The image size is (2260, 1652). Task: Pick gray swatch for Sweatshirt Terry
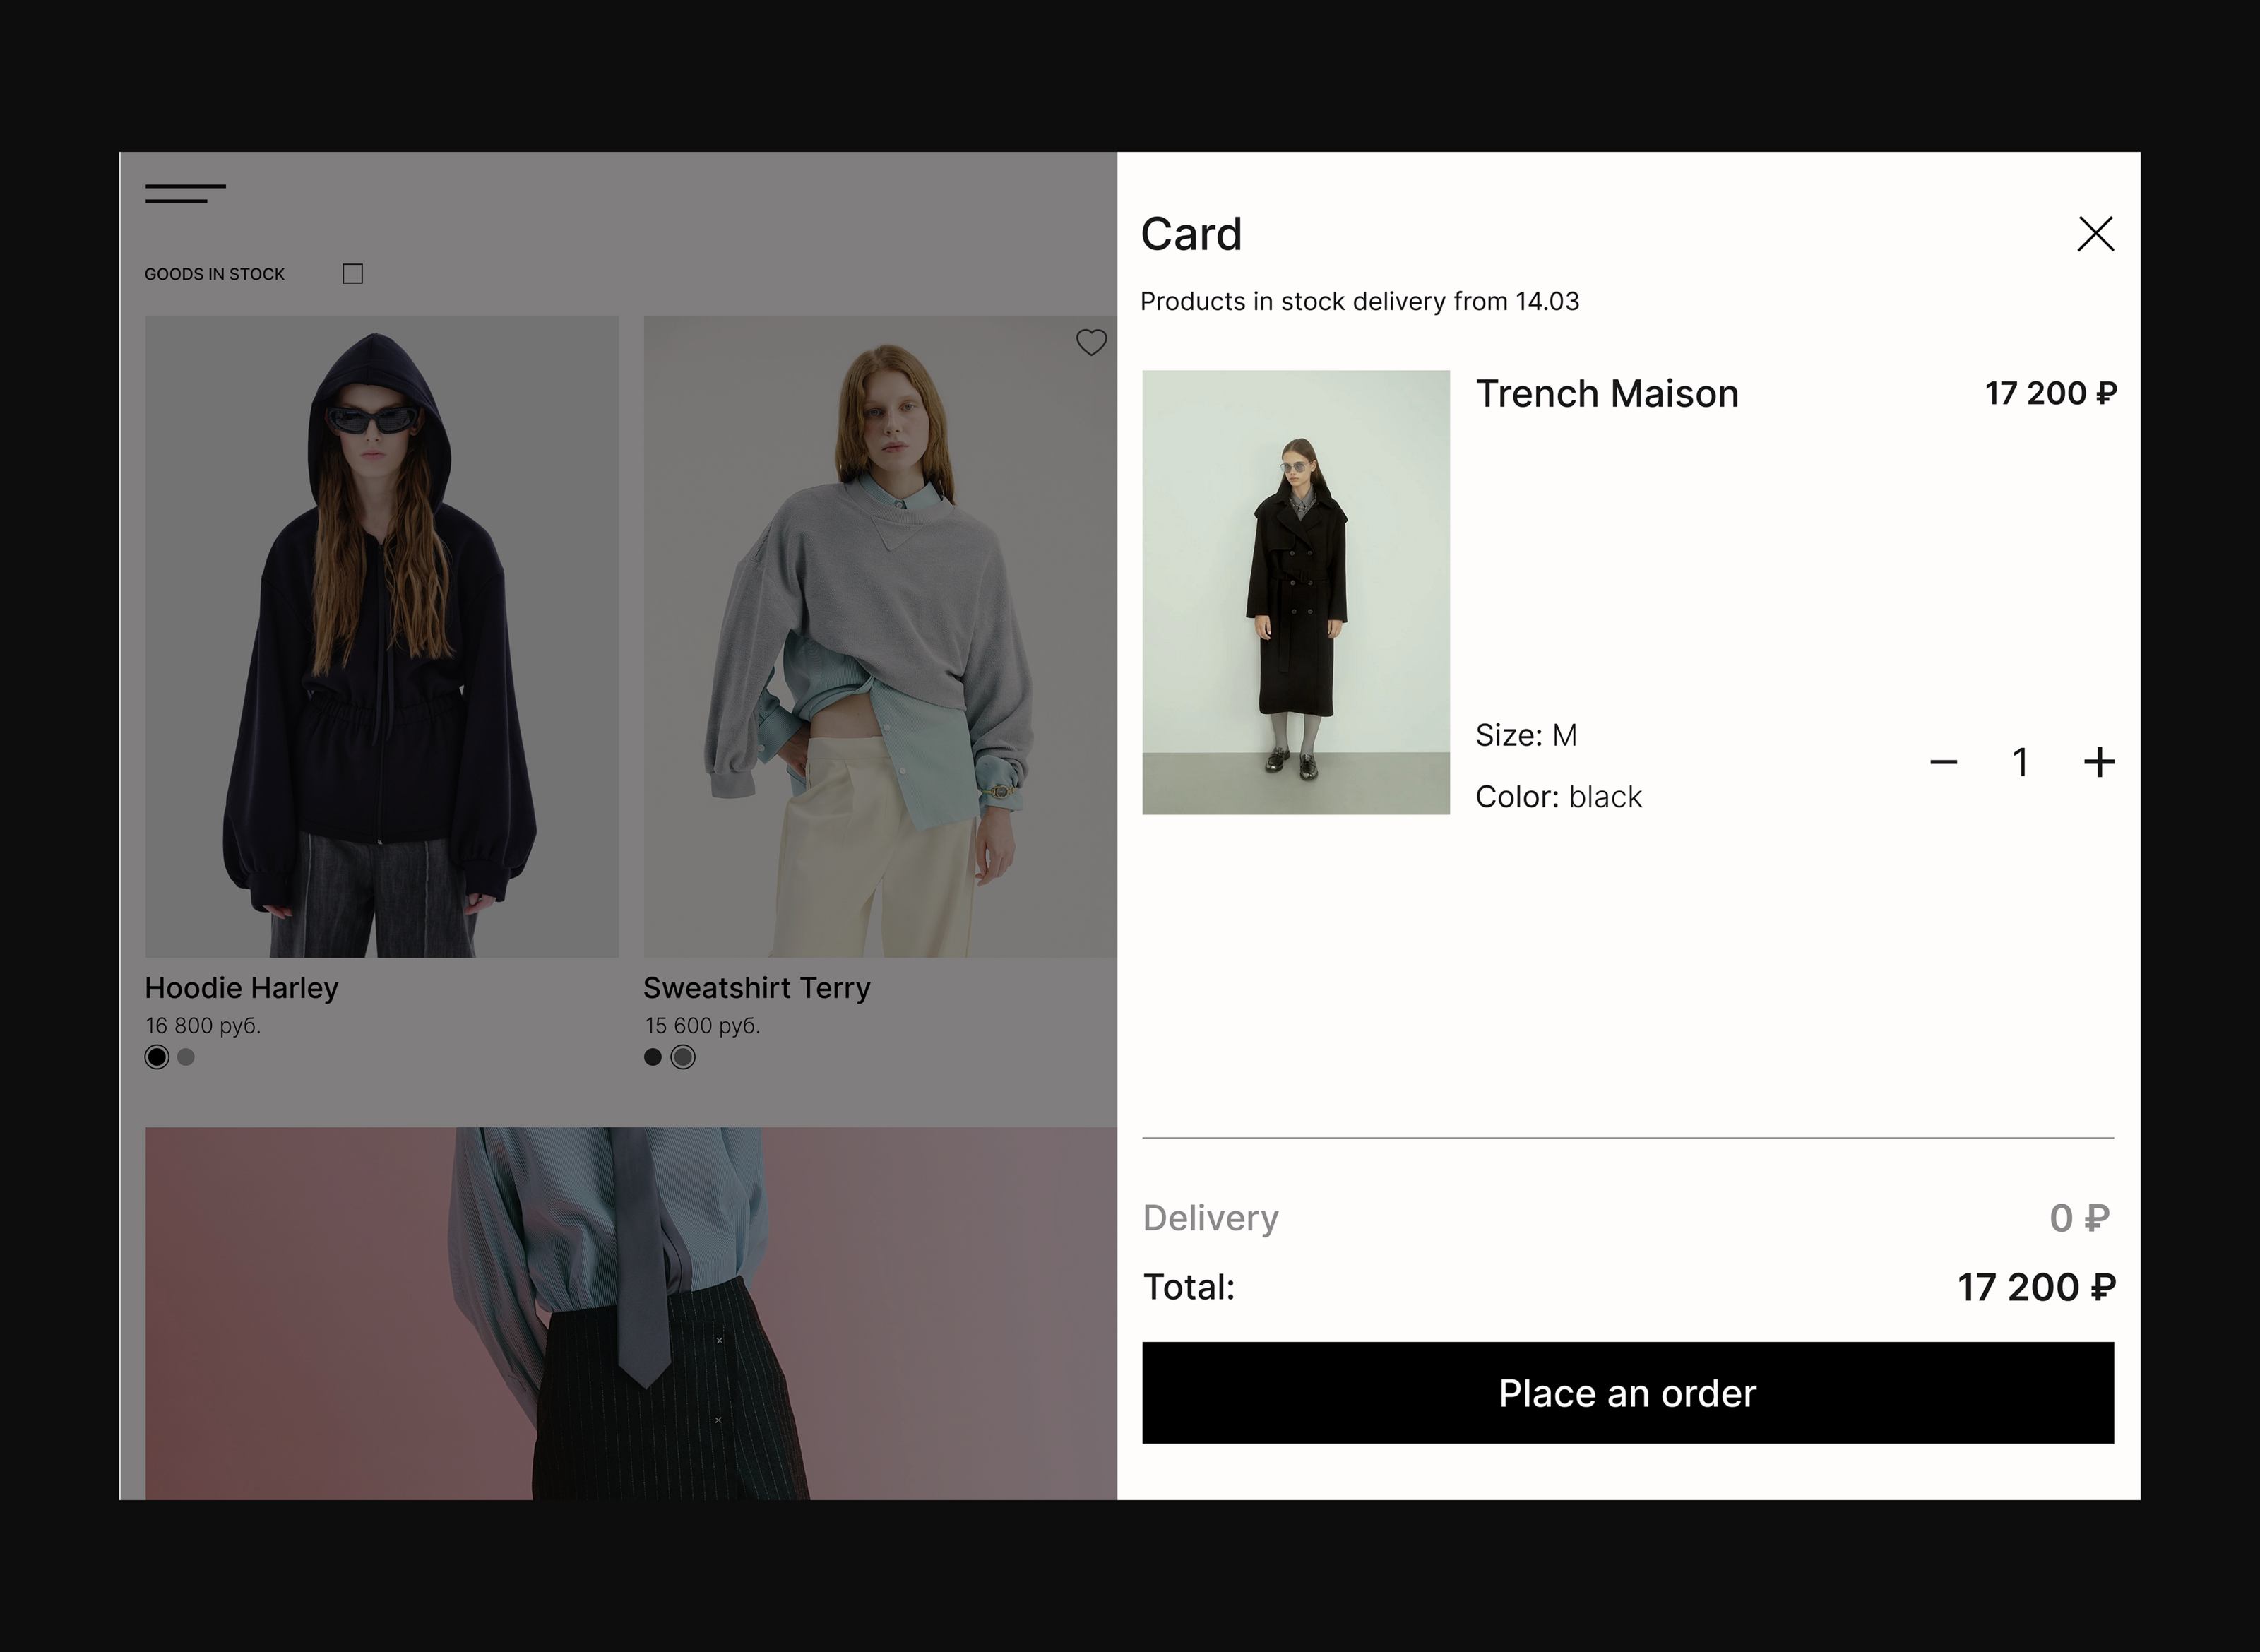point(683,1057)
